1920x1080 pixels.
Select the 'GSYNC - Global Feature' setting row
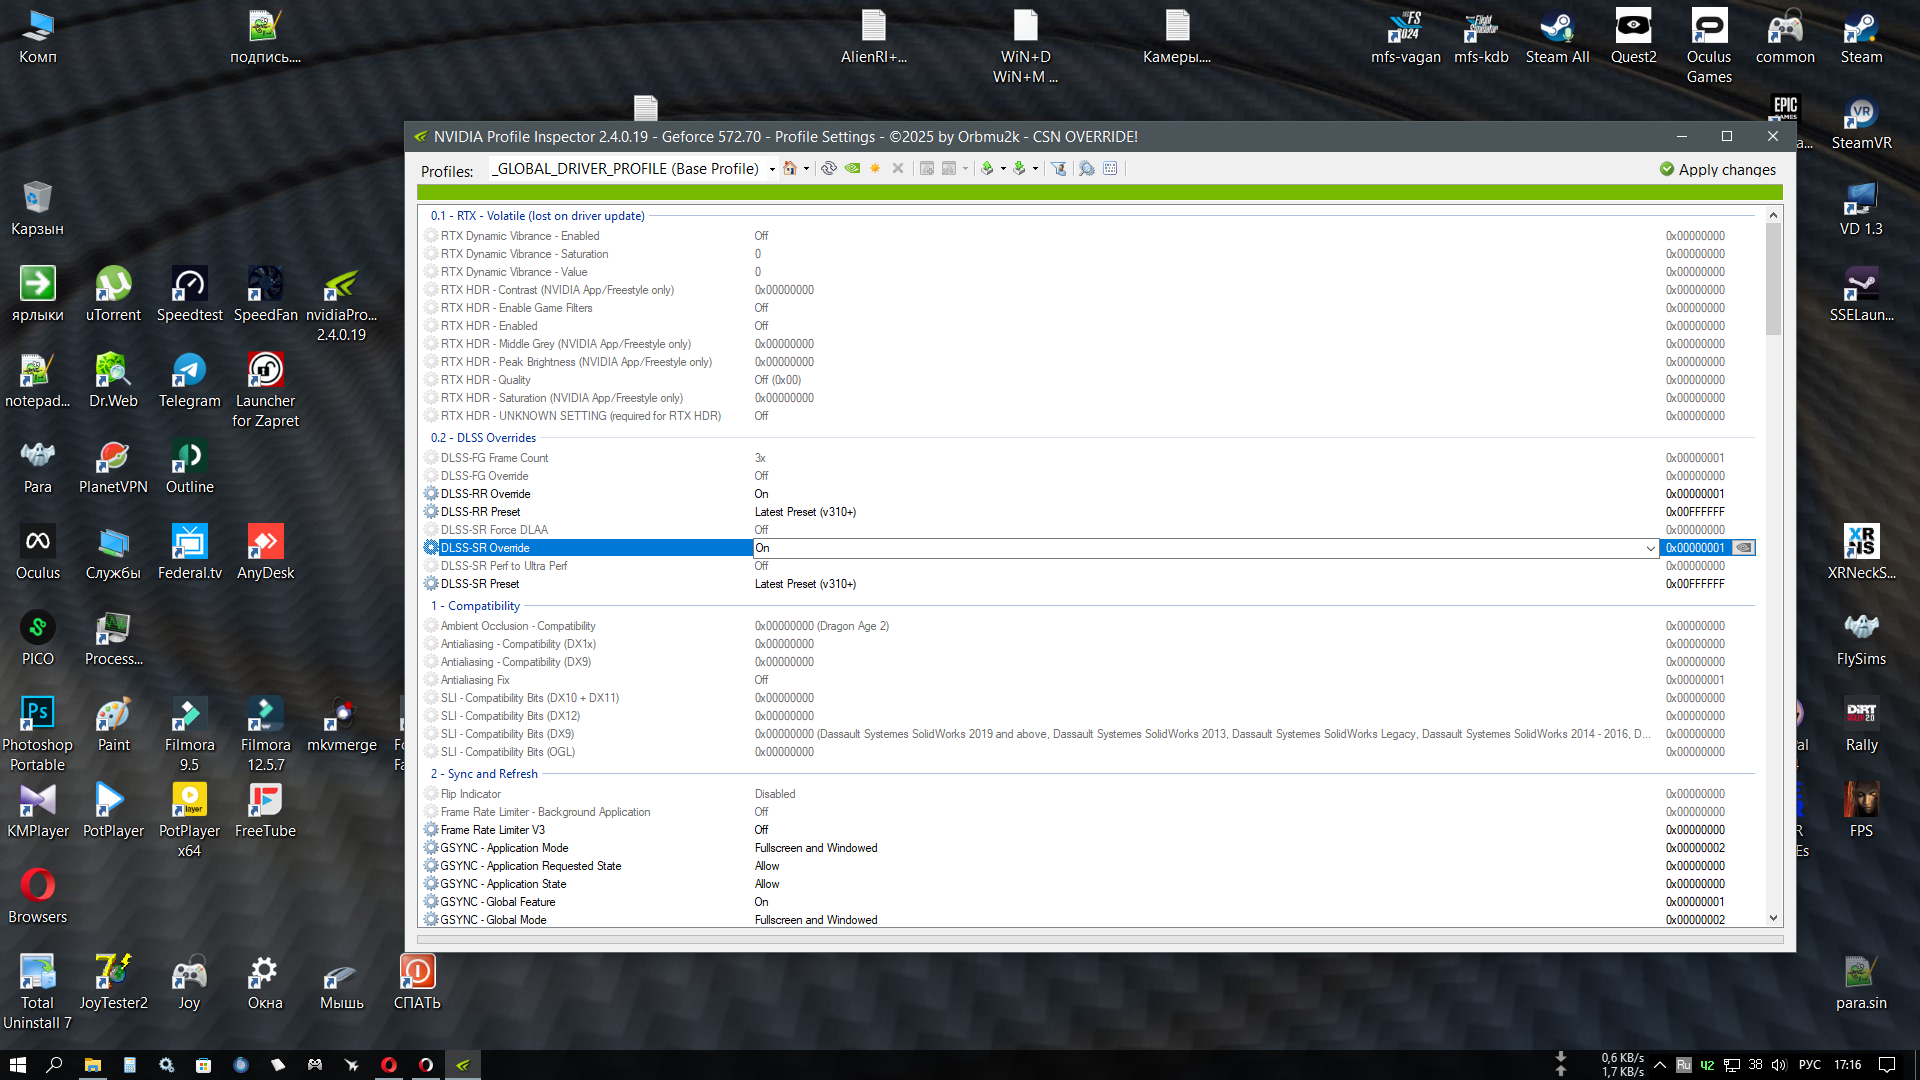pyautogui.click(x=1088, y=902)
